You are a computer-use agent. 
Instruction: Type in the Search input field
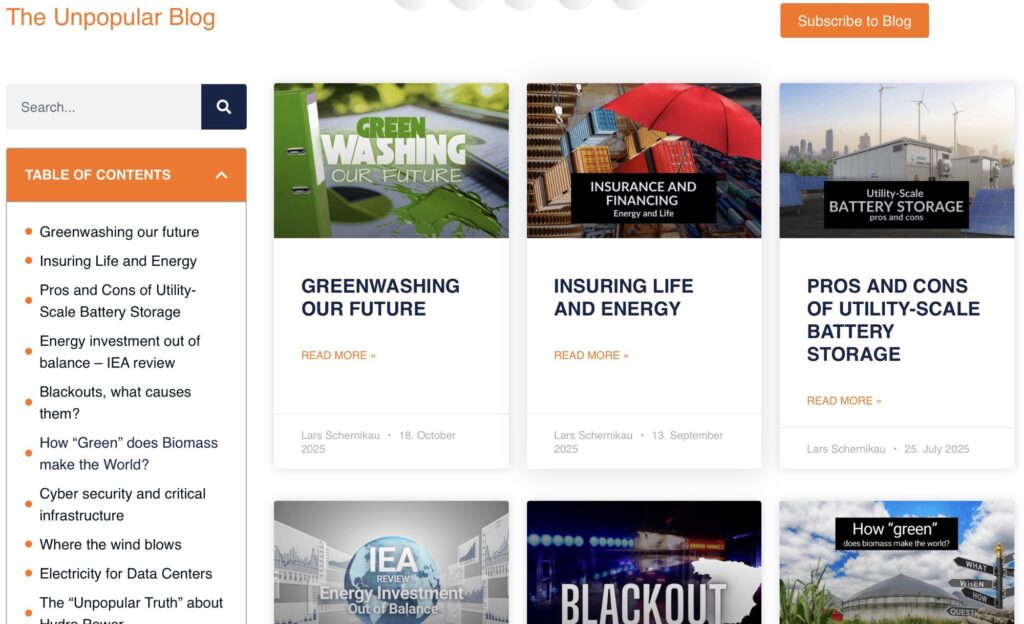pyautogui.click(x=104, y=107)
